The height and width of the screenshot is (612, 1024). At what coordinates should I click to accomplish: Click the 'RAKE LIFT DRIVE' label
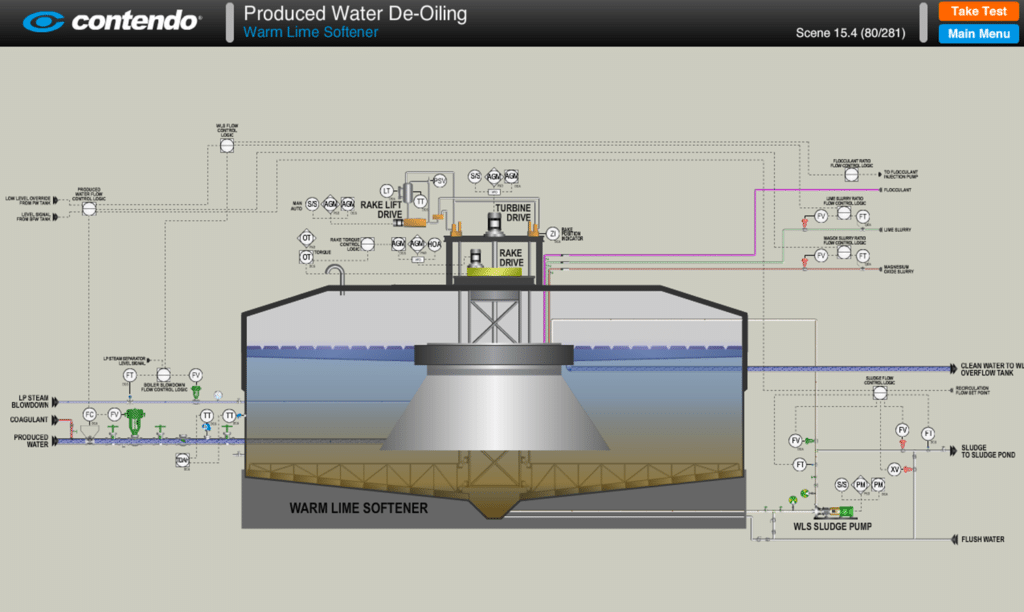(x=382, y=210)
